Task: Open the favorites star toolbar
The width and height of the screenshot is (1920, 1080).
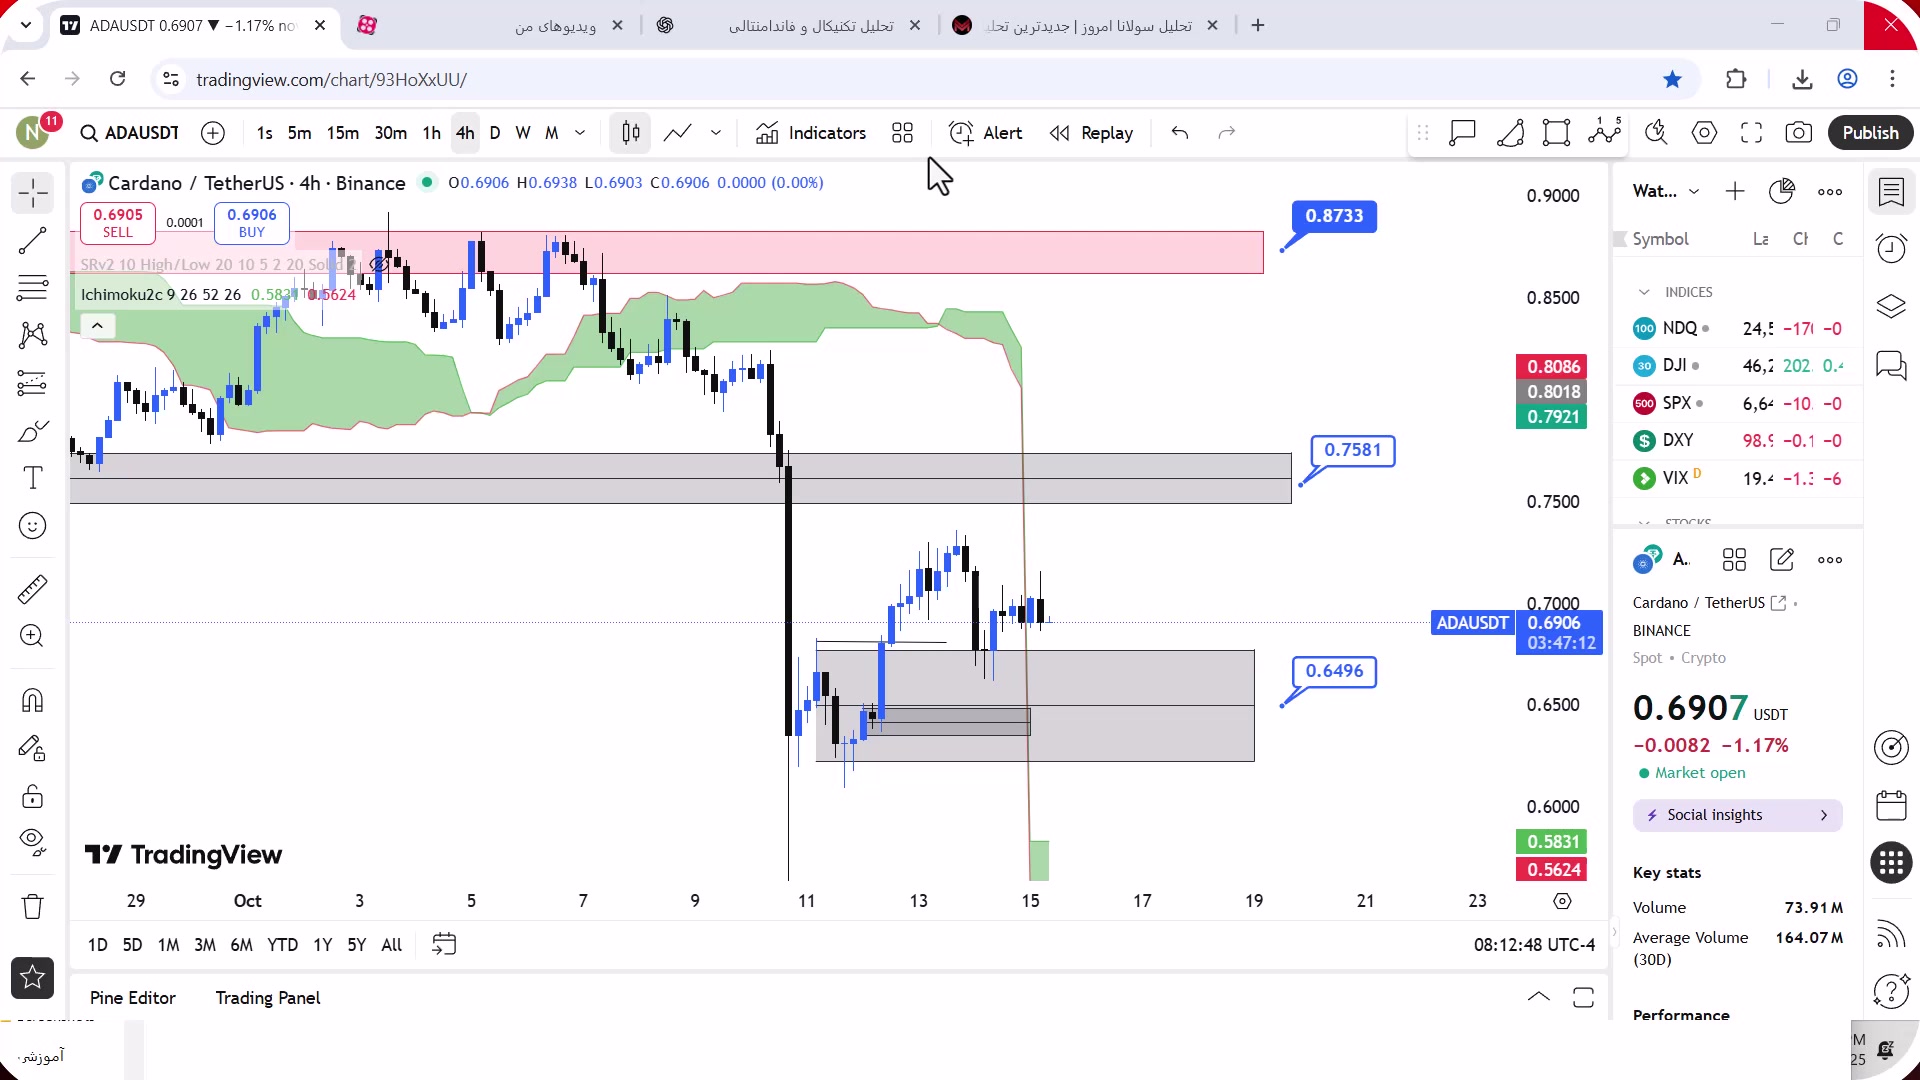Action: click(x=32, y=978)
